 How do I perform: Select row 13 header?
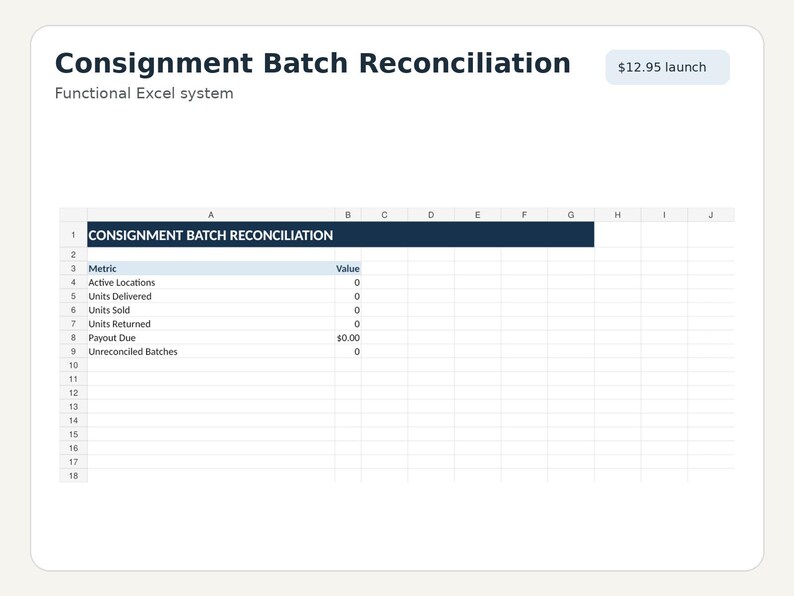(x=73, y=407)
